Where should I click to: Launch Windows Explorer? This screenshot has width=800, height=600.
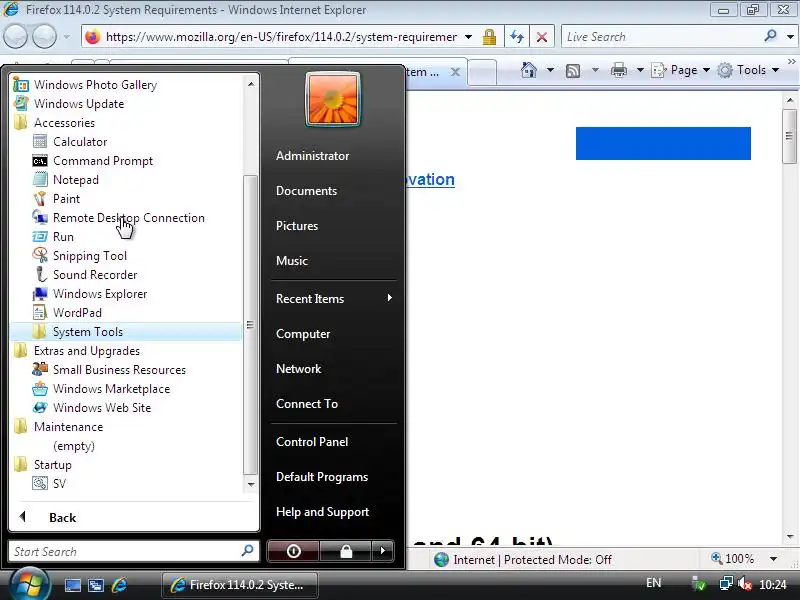pos(100,294)
